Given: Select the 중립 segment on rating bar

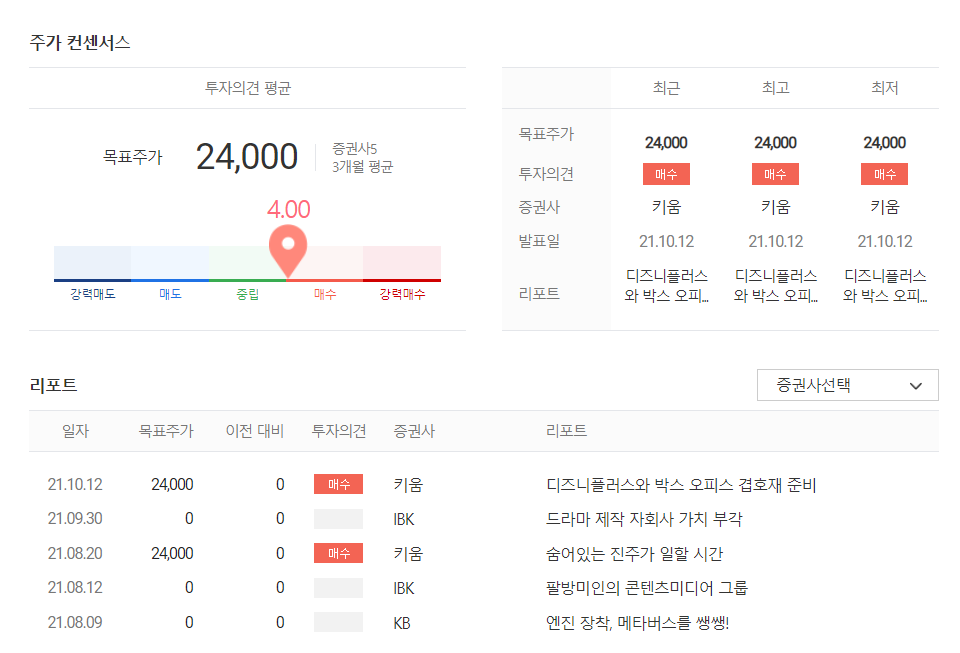Looking at the screenshot, I should (x=247, y=264).
